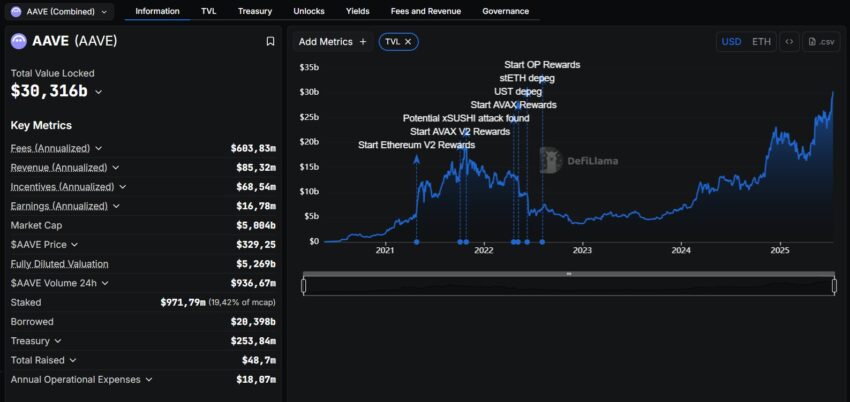Viewport: 850px width, 402px height.
Task: Click the $603,83m fees value
Action: coord(253,148)
